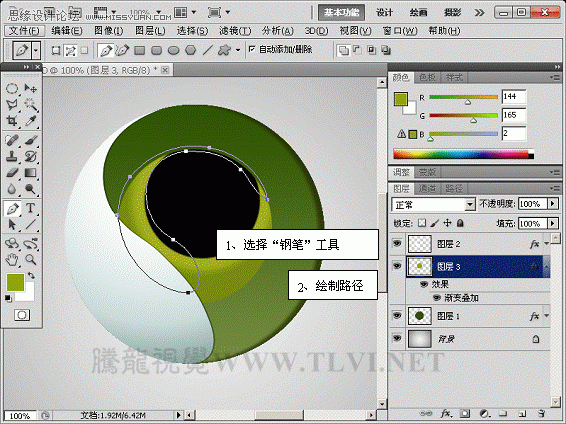Switch to 设计 workspace
This screenshot has height=424, width=566.
click(x=384, y=13)
